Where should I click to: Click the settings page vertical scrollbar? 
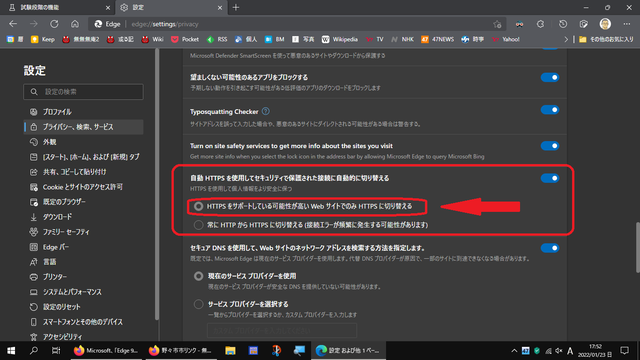click(637, 248)
